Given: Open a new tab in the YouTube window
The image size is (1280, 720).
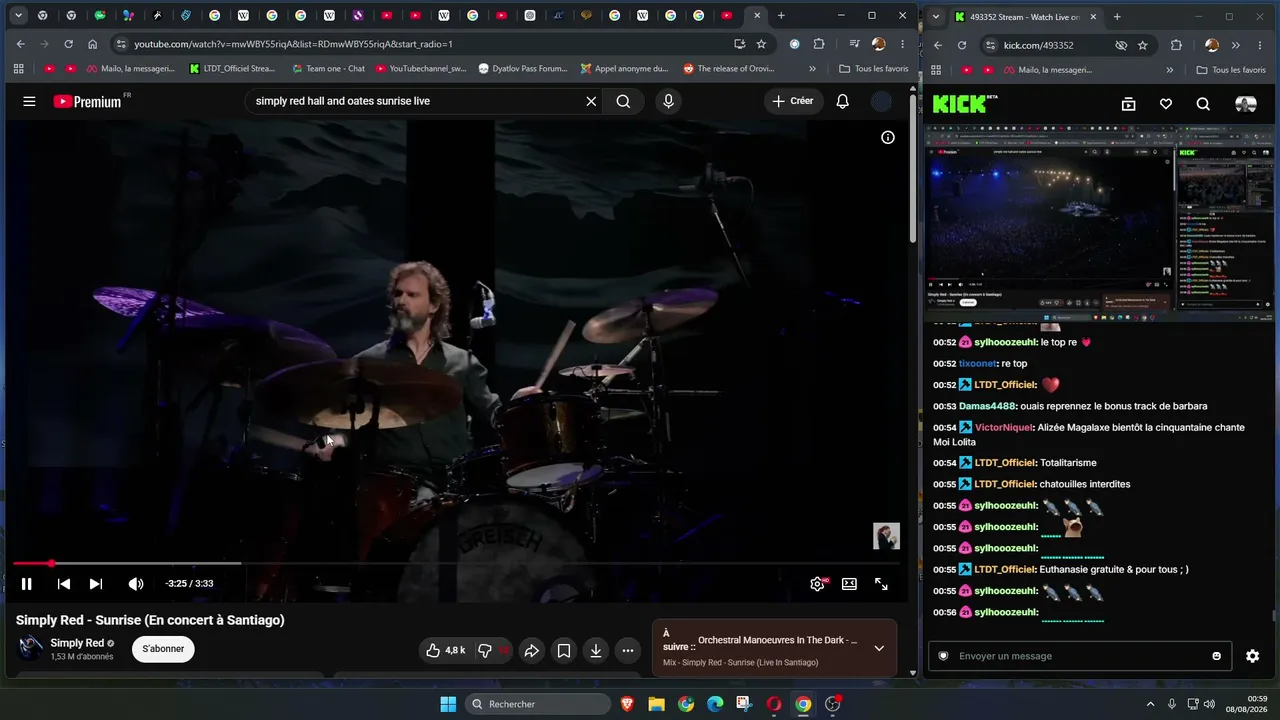Looking at the screenshot, I should coord(781,16).
